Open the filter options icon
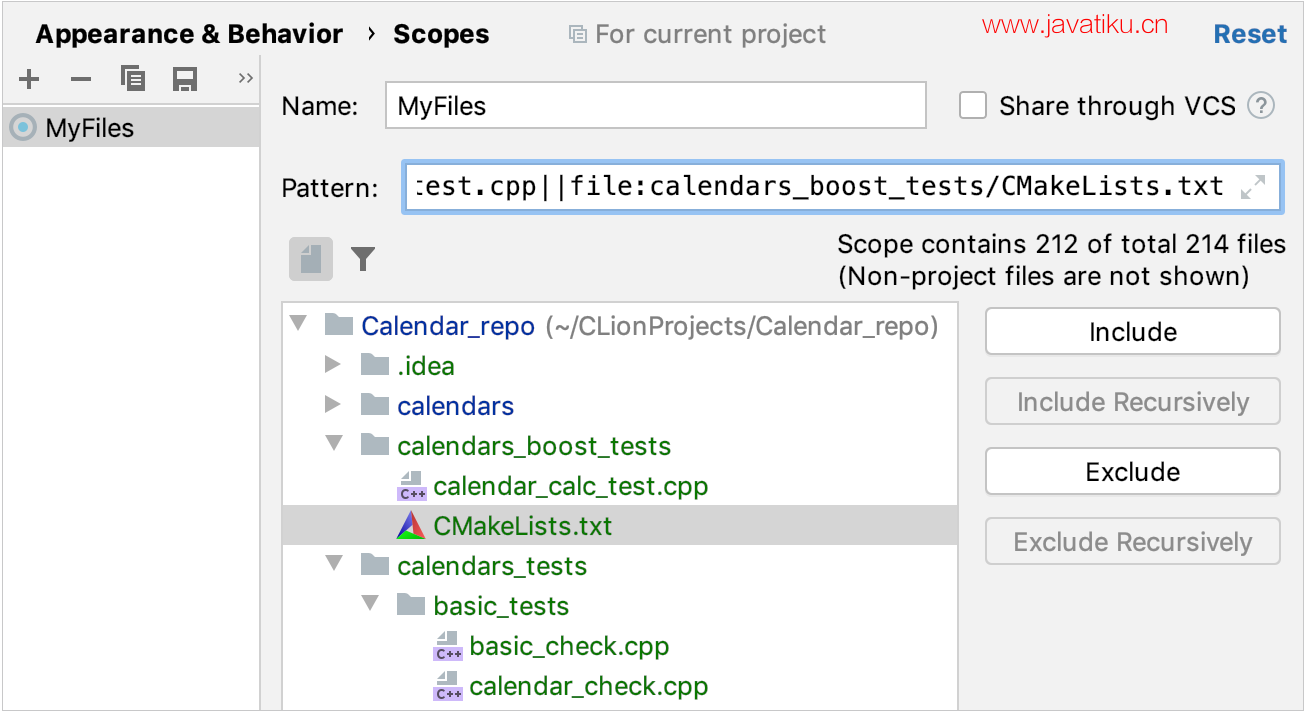 tap(363, 260)
